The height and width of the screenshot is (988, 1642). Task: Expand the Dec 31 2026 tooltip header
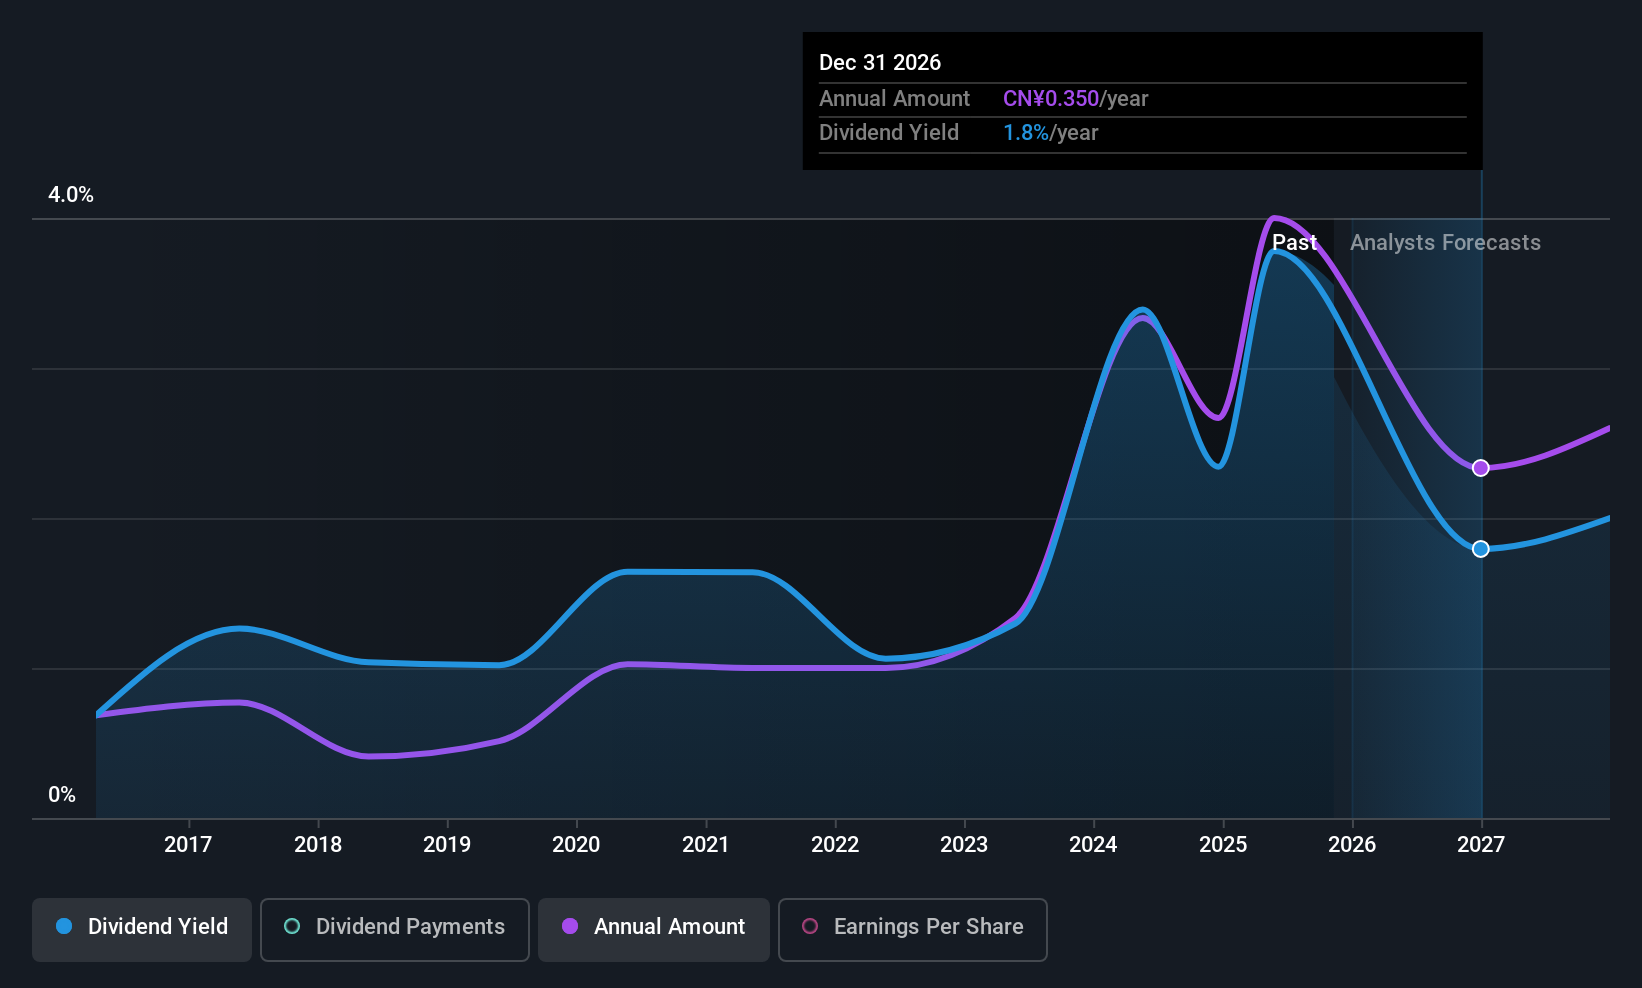(880, 62)
